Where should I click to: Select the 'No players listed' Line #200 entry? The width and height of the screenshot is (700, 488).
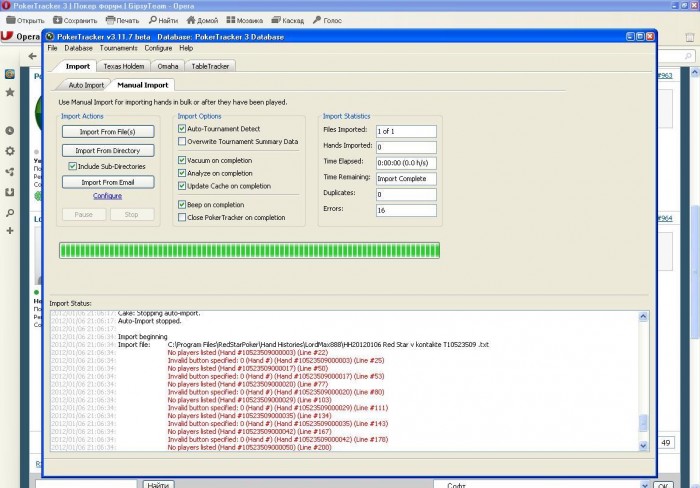[250, 447]
